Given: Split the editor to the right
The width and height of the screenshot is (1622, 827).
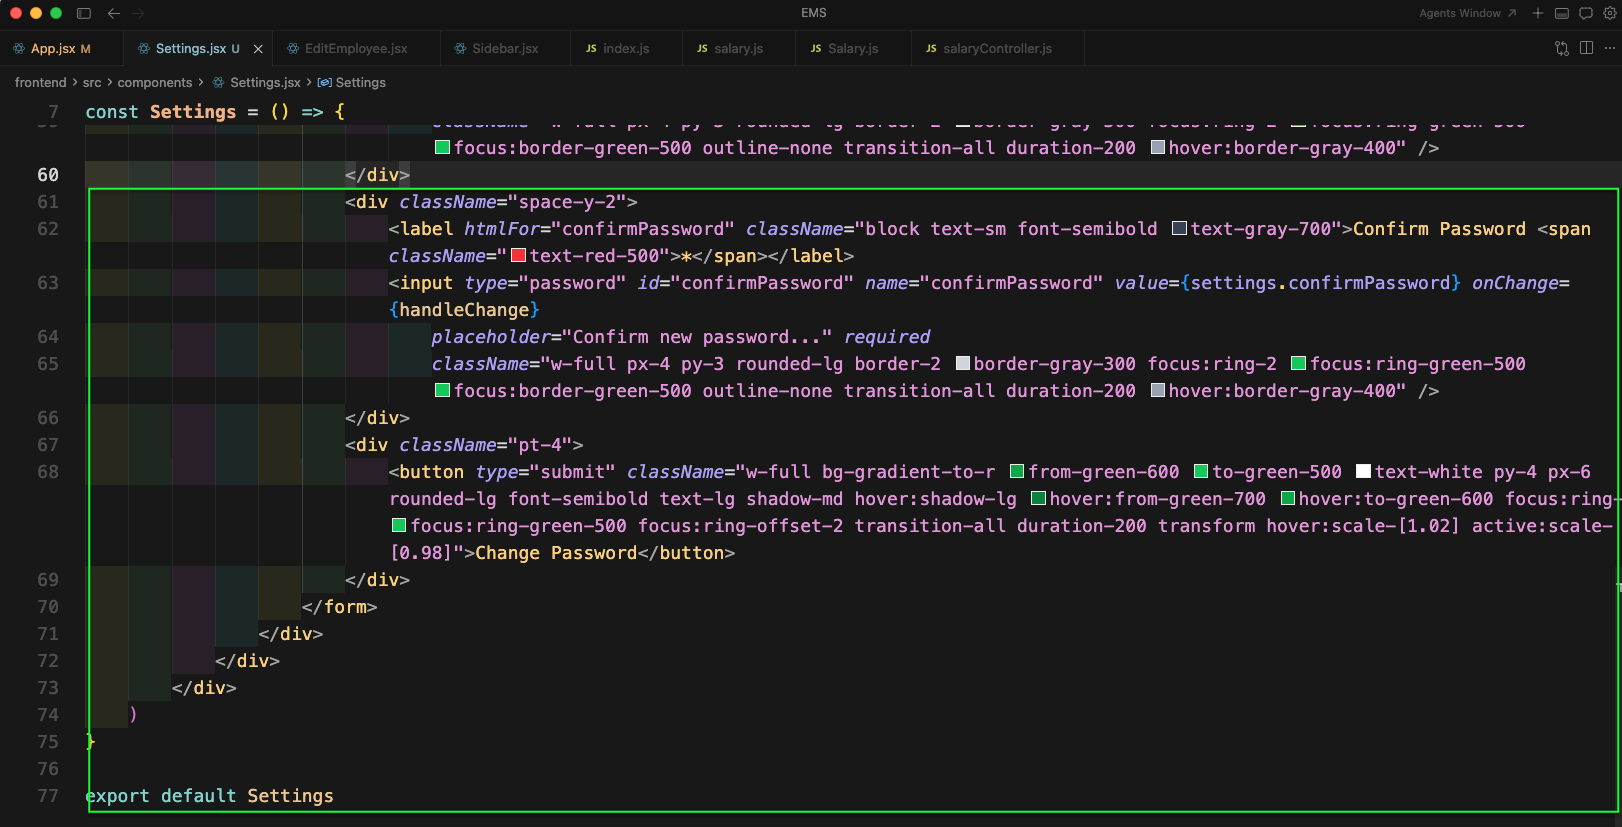Looking at the screenshot, I should pyautogui.click(x=1586, y=48).
